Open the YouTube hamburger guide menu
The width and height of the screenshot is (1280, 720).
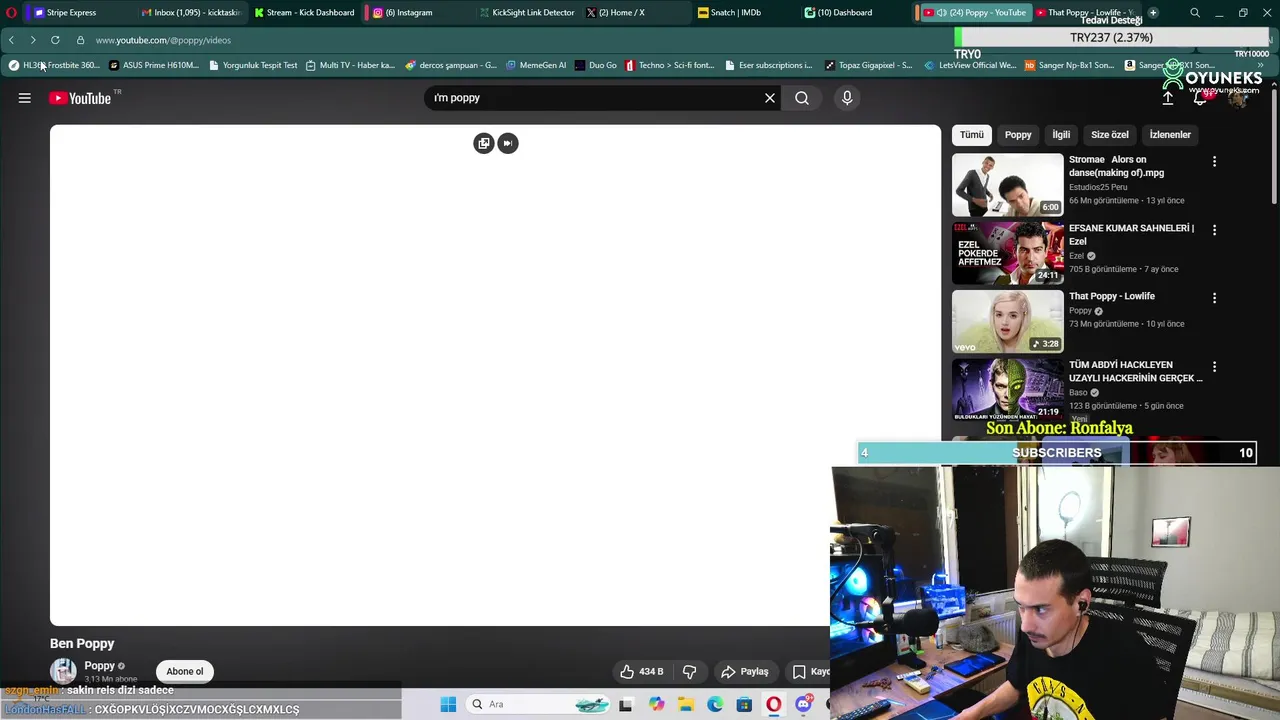tap(25, 98)
